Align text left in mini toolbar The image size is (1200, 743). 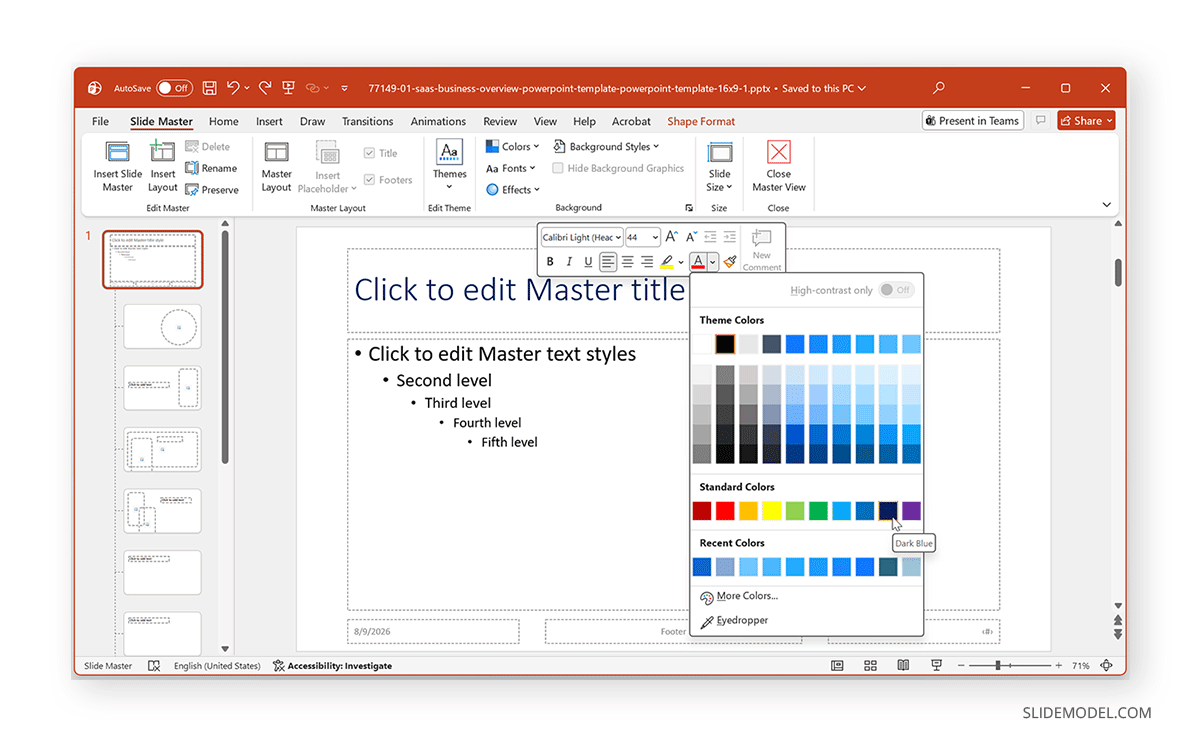pyautogui.click(x=608, y=262)
